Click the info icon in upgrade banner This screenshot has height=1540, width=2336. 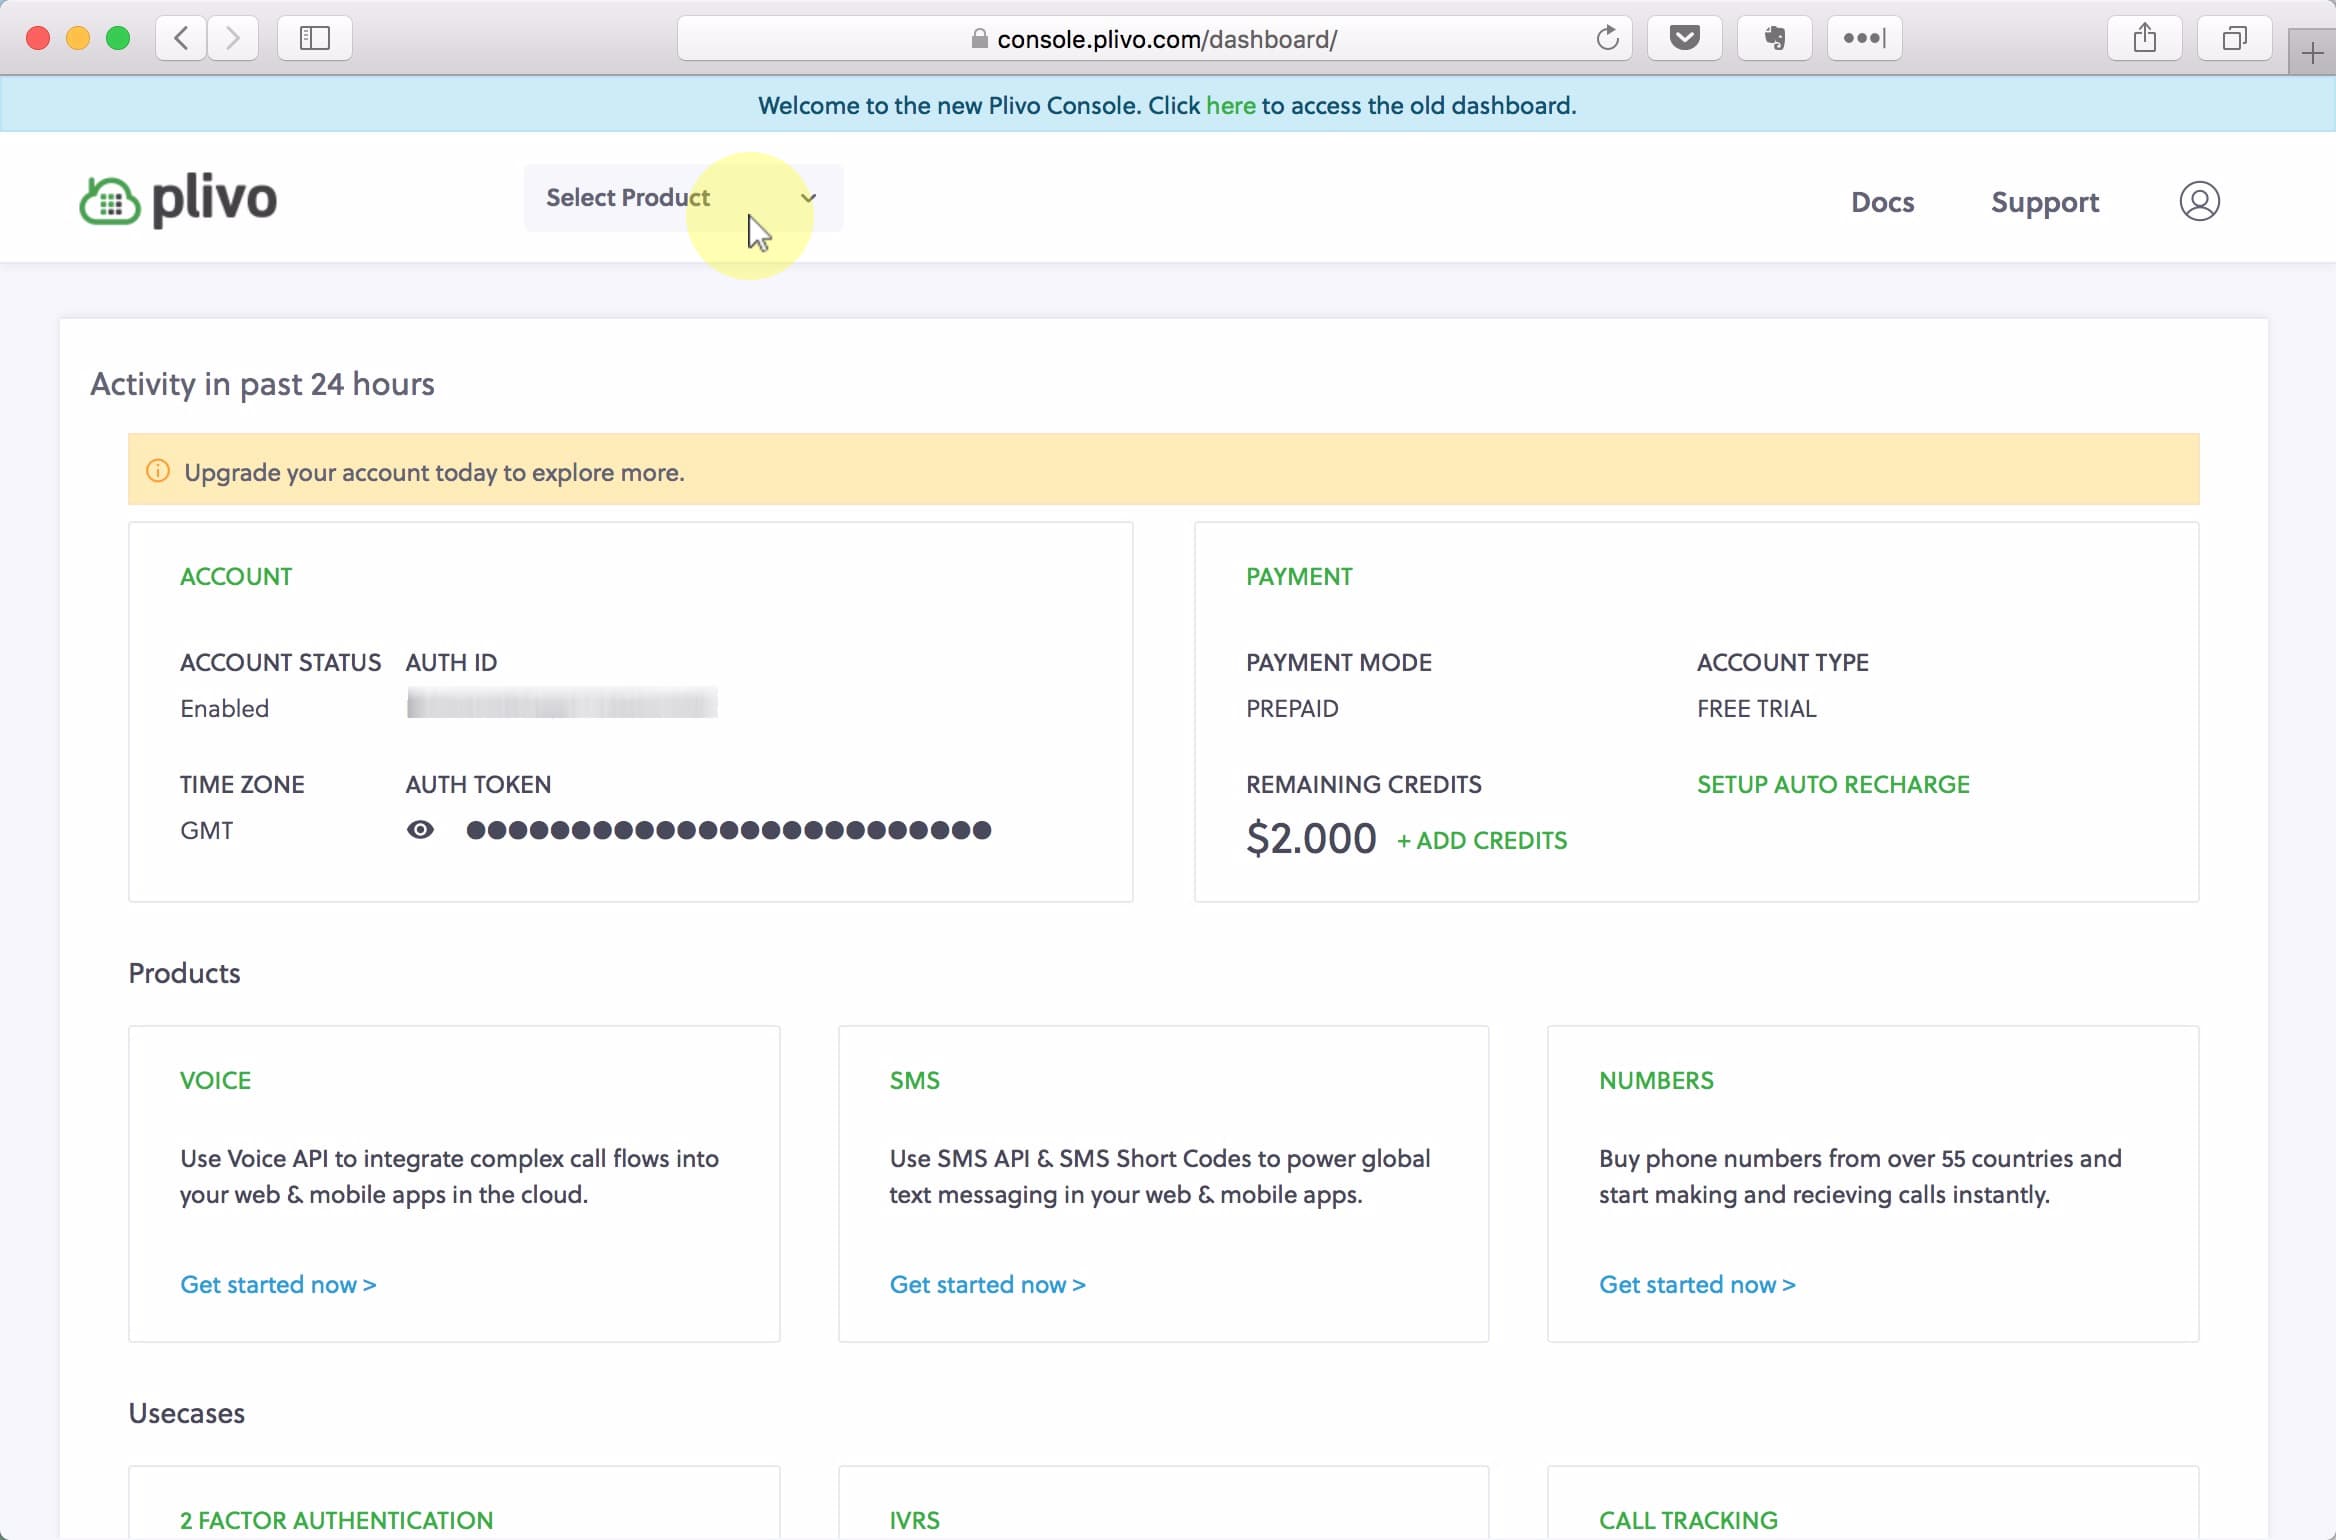coord(158,471)
